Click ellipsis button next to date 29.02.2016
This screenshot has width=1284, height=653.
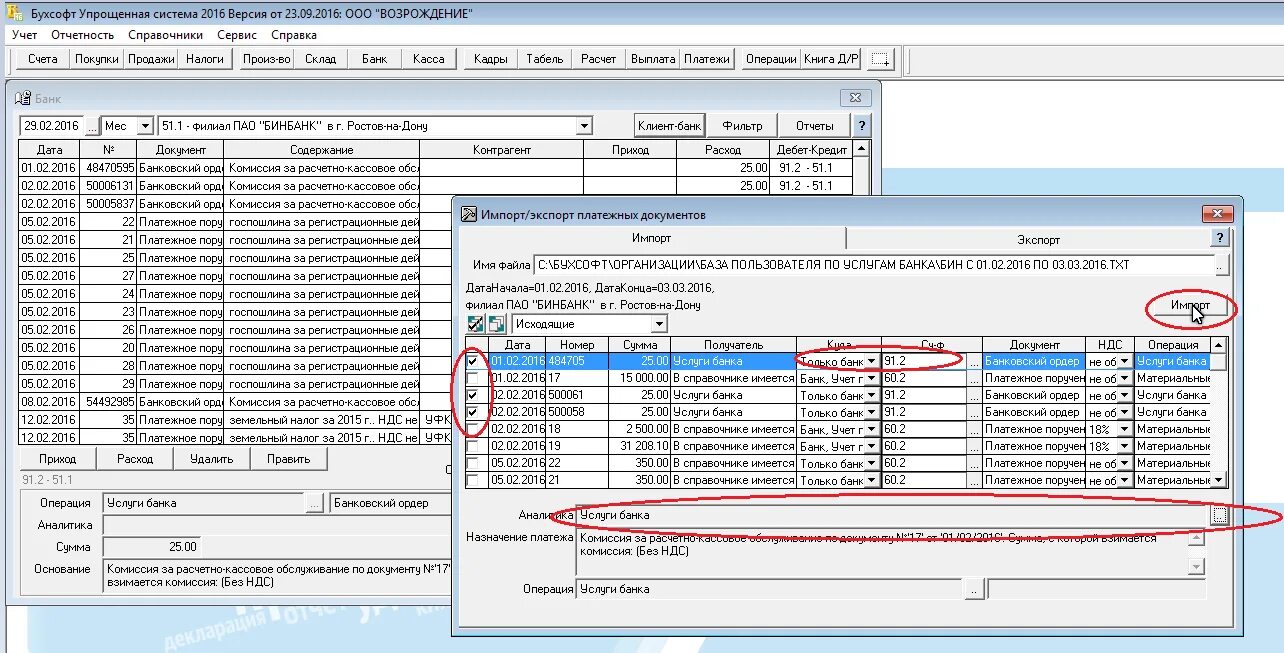[92, 126]
